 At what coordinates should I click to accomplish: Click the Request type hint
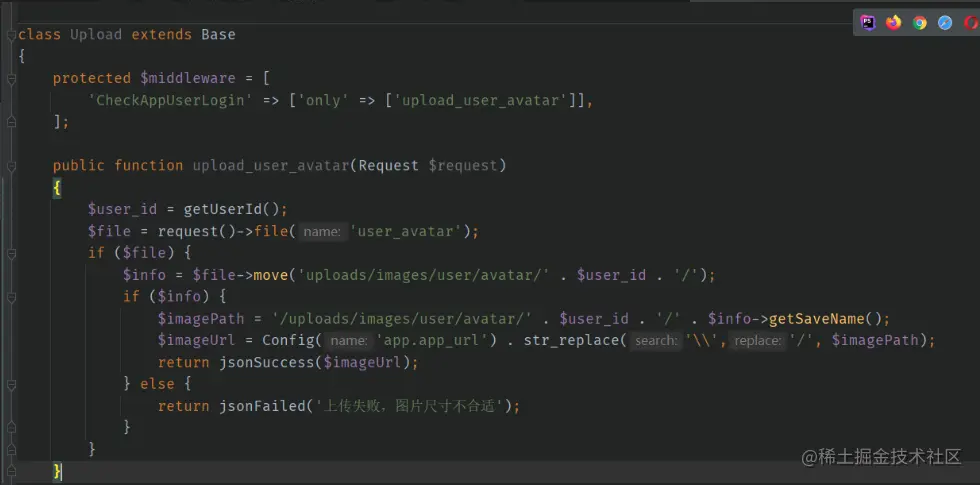(389, 166)
